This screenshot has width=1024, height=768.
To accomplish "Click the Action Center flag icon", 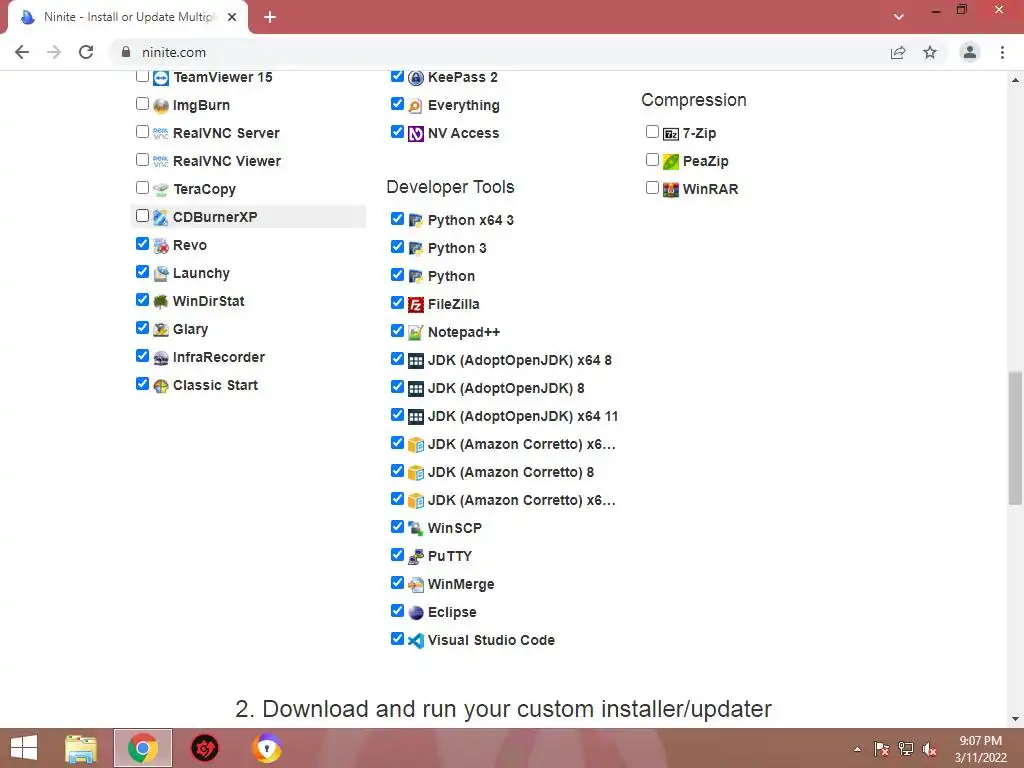I will pos(881,749).
